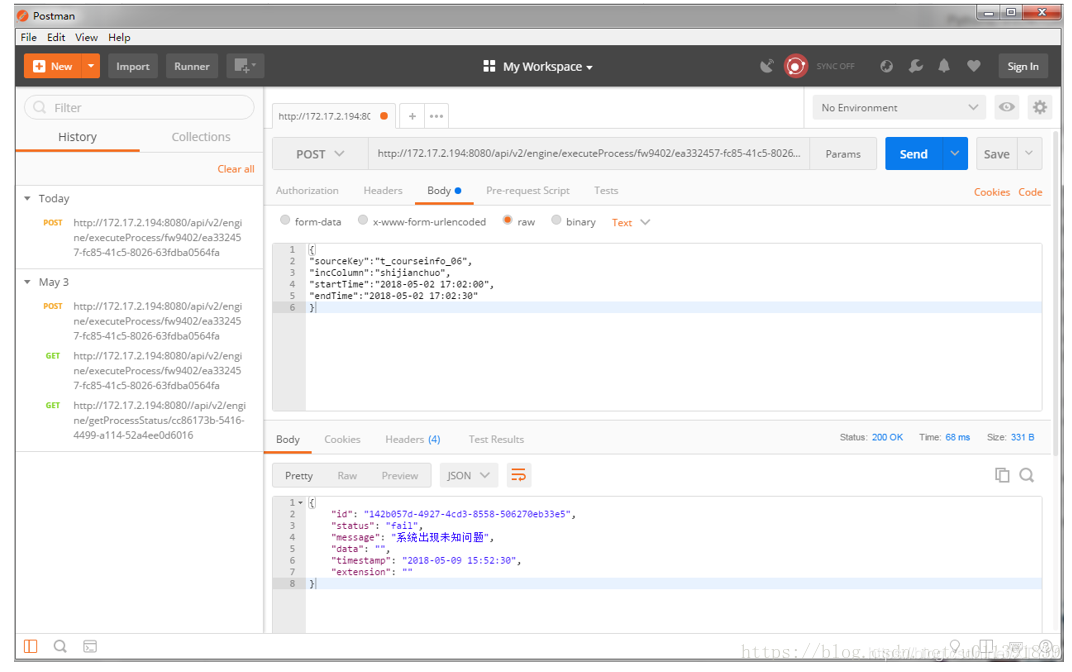Click the Save button
Screen dimensions: 1072x672
(996, 154)
